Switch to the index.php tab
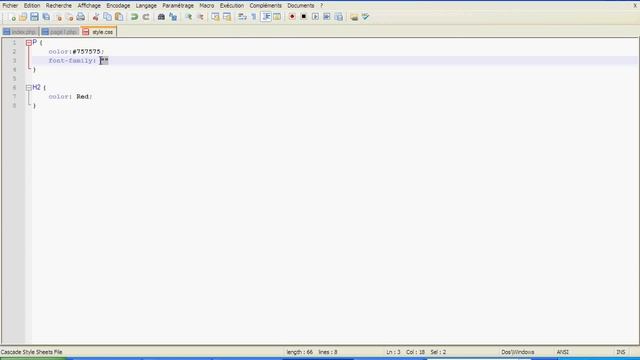 pyautogui.click(x=20, y=32)
